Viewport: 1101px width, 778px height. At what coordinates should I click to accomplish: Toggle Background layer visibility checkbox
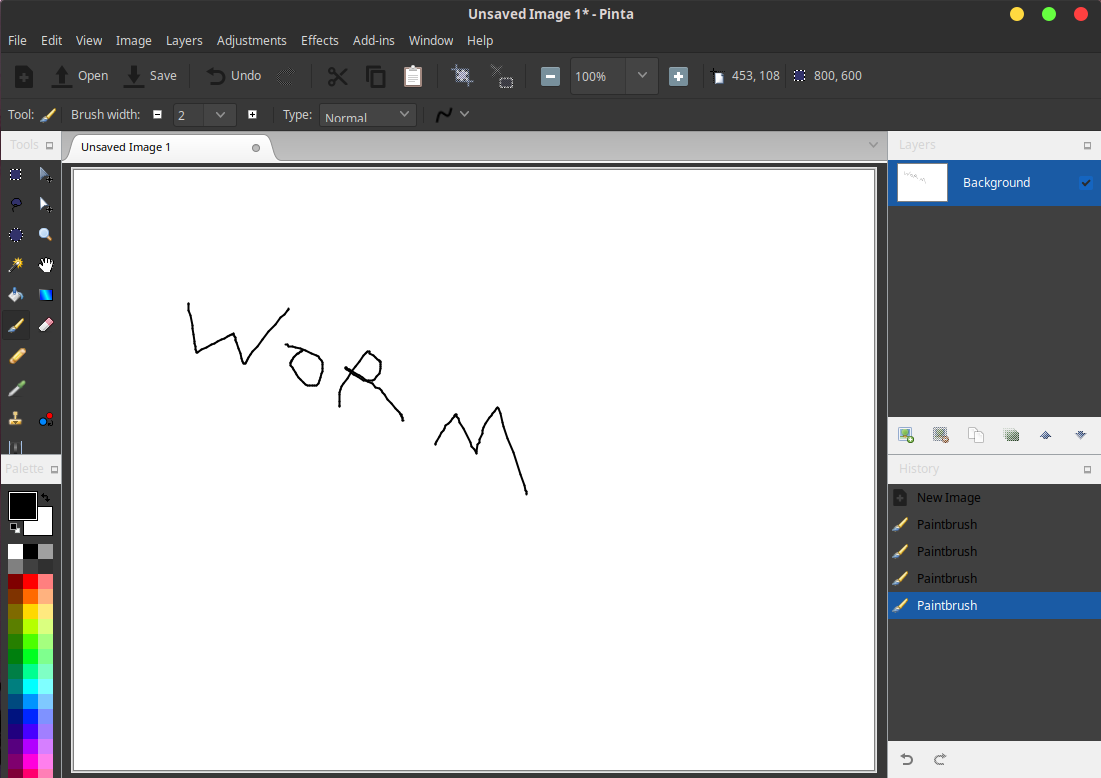(x=1086, y=183)
